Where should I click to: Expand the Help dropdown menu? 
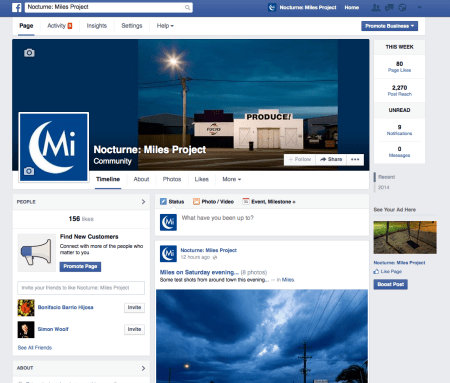click(165, 26)
